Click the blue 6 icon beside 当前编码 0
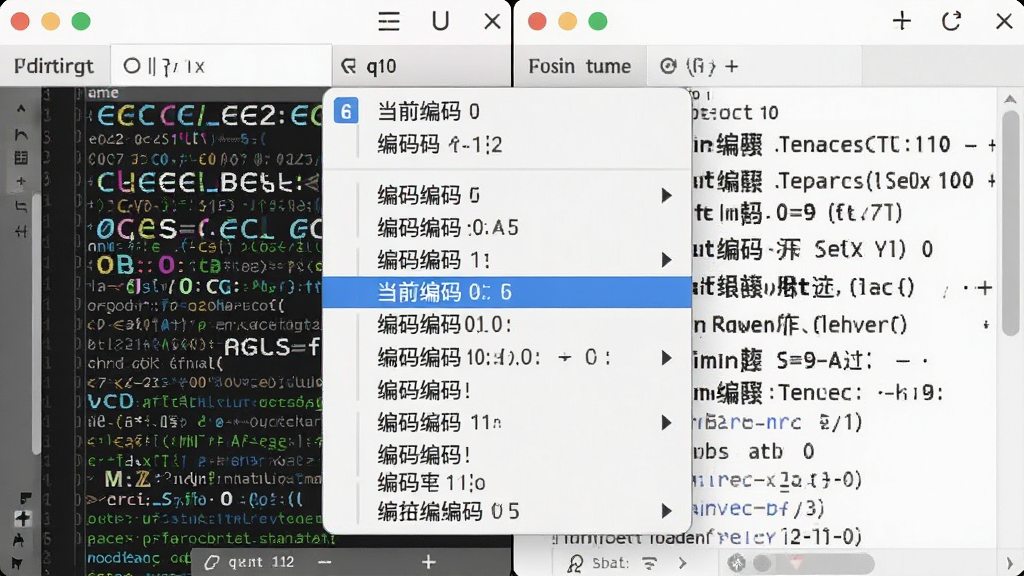The image size is (1024, 576). [346, 111]
